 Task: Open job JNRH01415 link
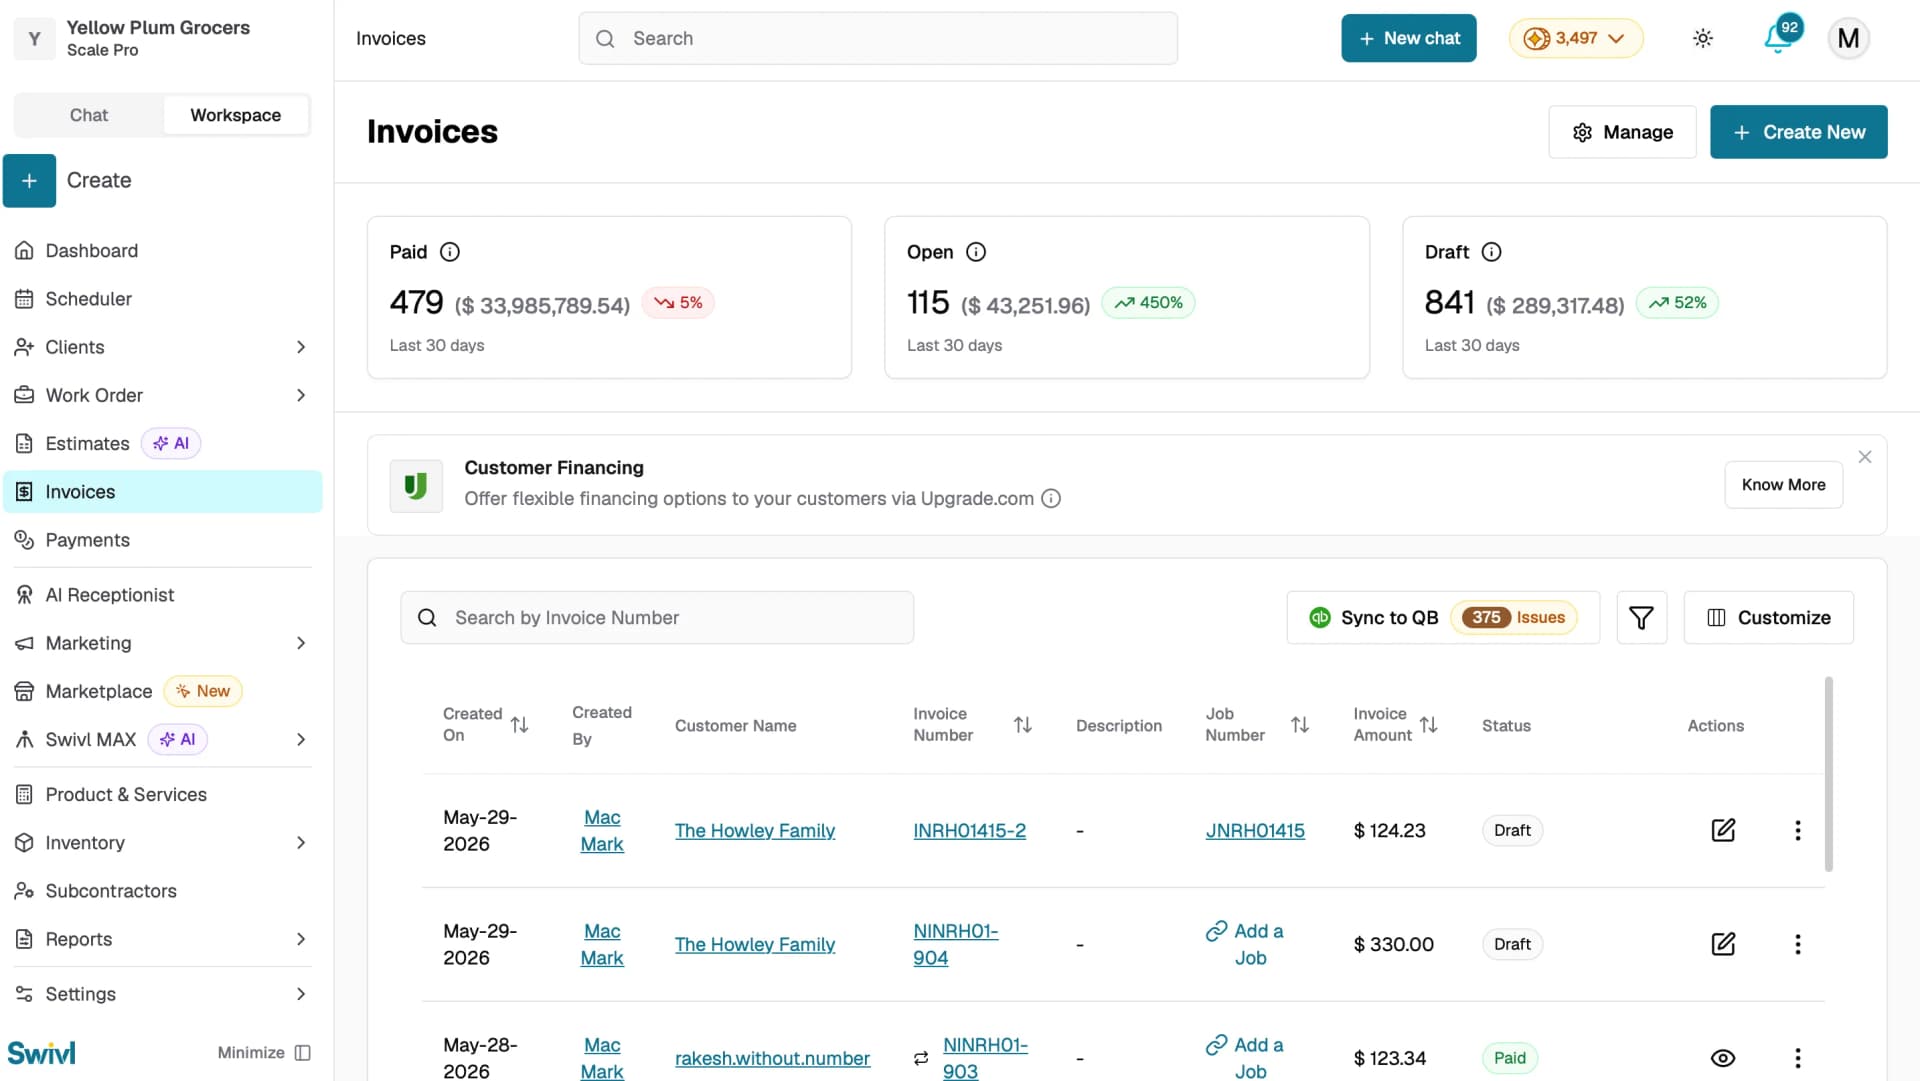(1255, 831)
